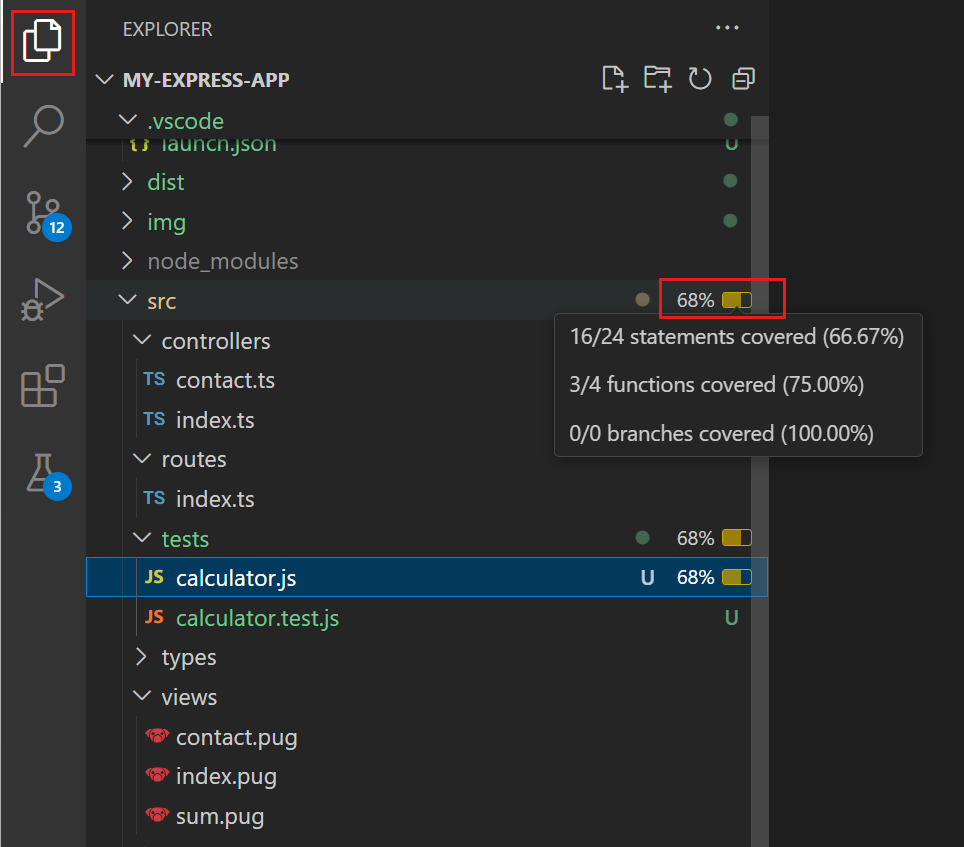Open the Extensions view icon
The width and height of the screenshot is (964, 847).
point(43,386)
